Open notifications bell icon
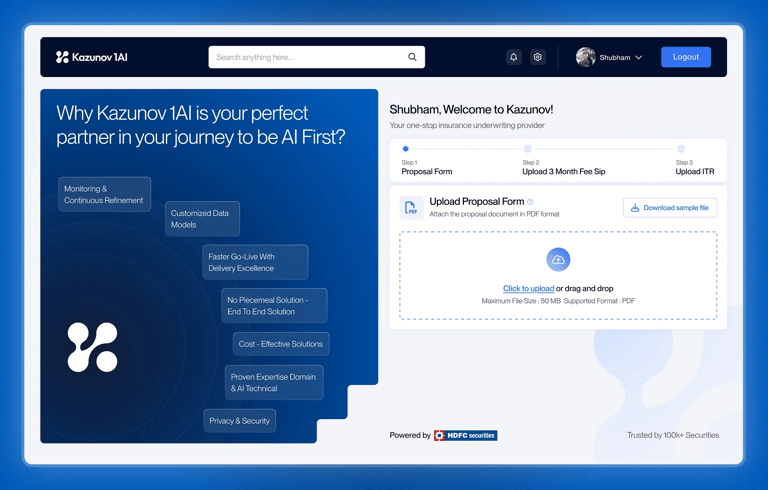Viewport: 768px width, 490px height. (513, 57)
